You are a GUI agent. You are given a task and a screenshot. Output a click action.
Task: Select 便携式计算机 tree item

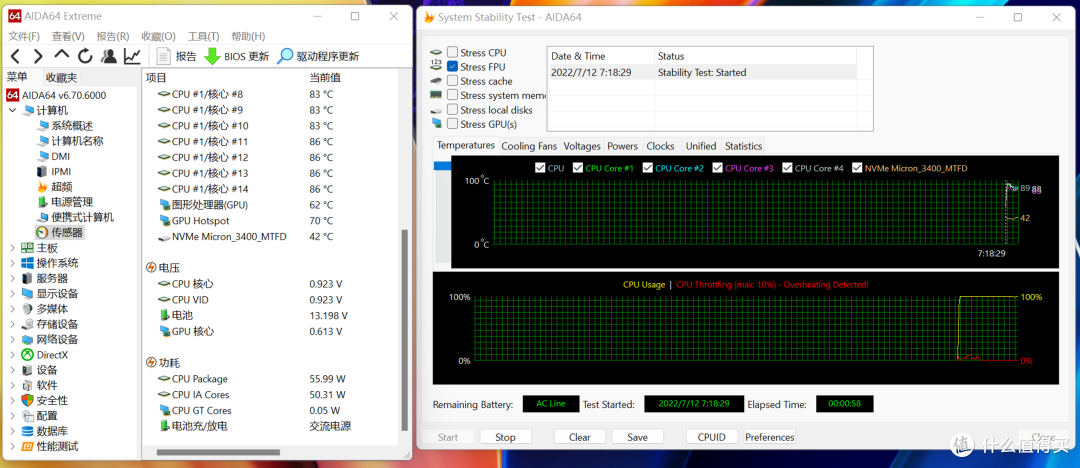(83, 217)
